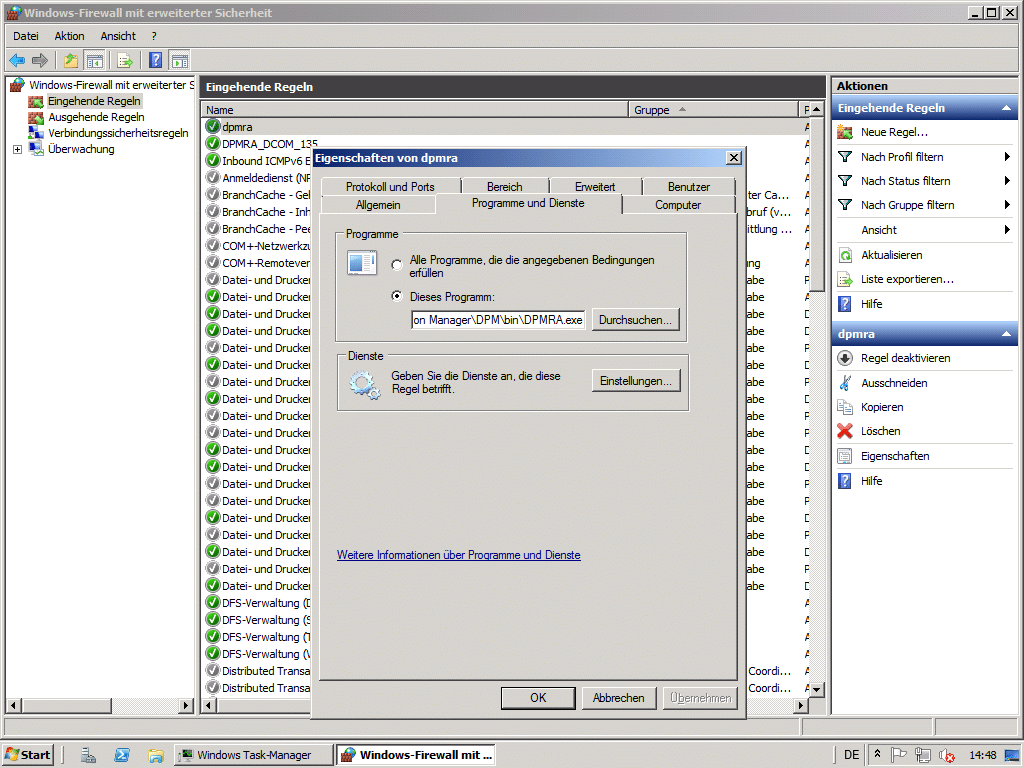Screen dimensions: 1024x768
Task: Click the gray icon of the Anmeldedienst rule
Action: [x=212, y=177]
